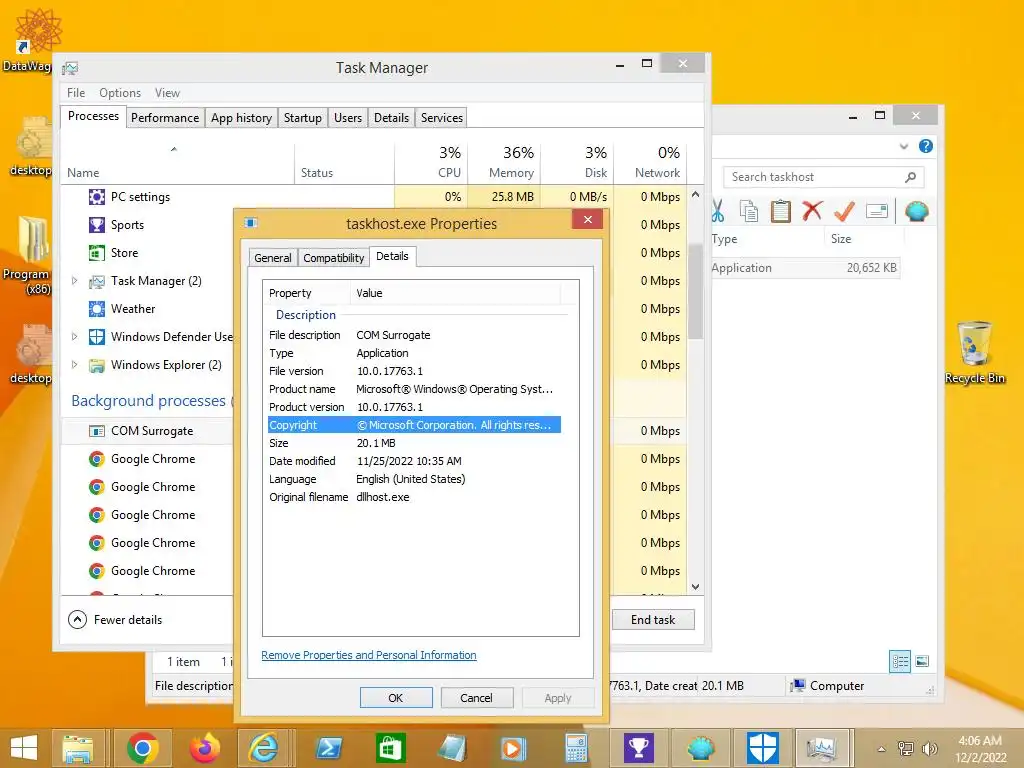Switch Explorer to large icons view
The image size is (1024, 768).
pos(922,662)
